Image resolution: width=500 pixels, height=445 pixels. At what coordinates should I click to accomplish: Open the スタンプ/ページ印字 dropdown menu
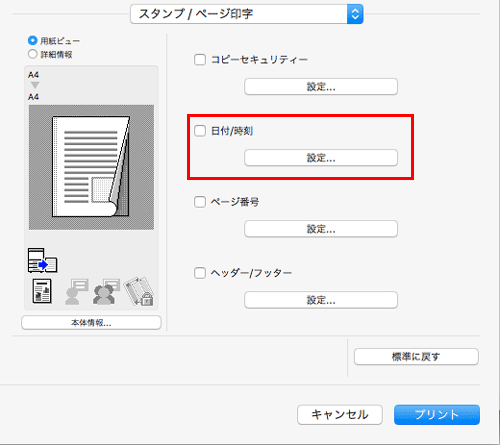247,14
